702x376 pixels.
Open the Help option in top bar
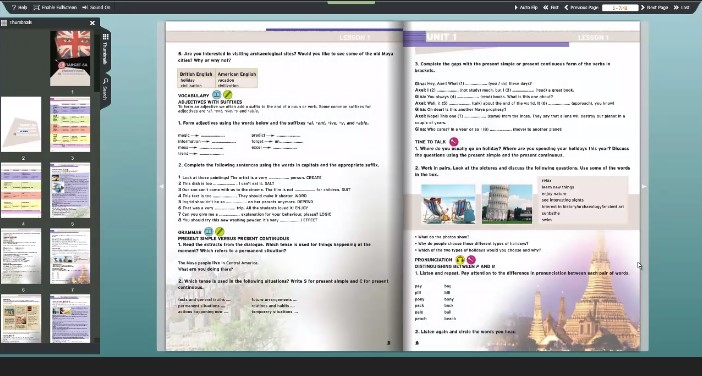pyautogui.click(x=20, y=8)
